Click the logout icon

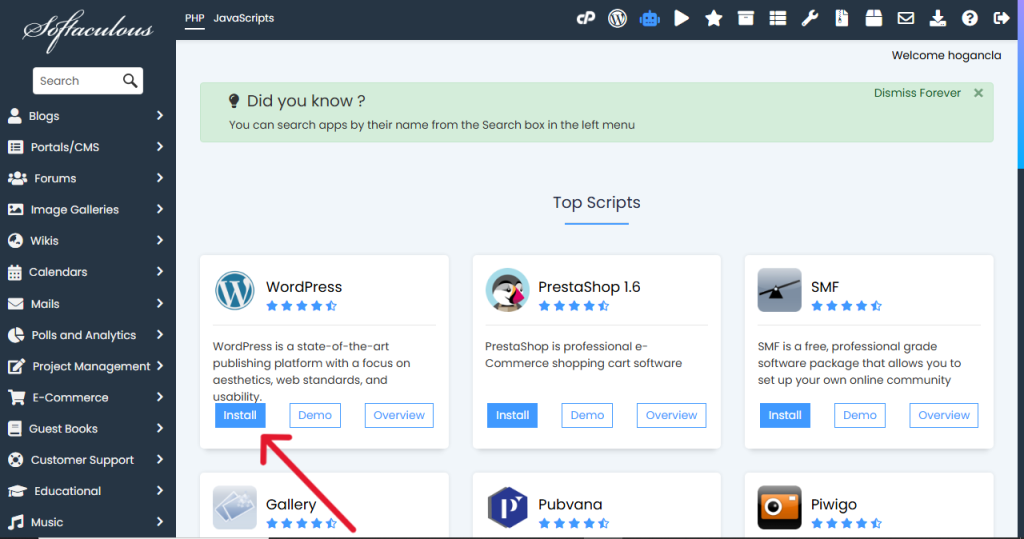(1001, 18)
